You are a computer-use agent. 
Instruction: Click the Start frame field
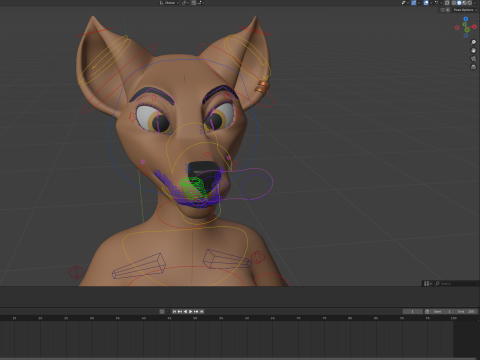click(x=442, y=311)
